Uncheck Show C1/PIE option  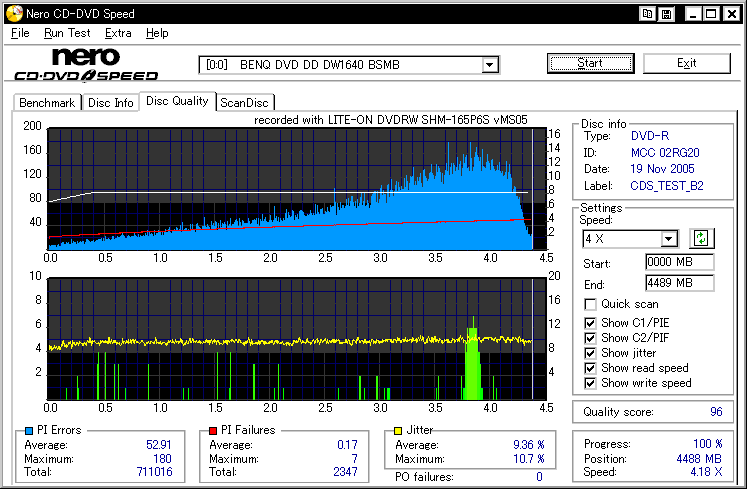590,321
